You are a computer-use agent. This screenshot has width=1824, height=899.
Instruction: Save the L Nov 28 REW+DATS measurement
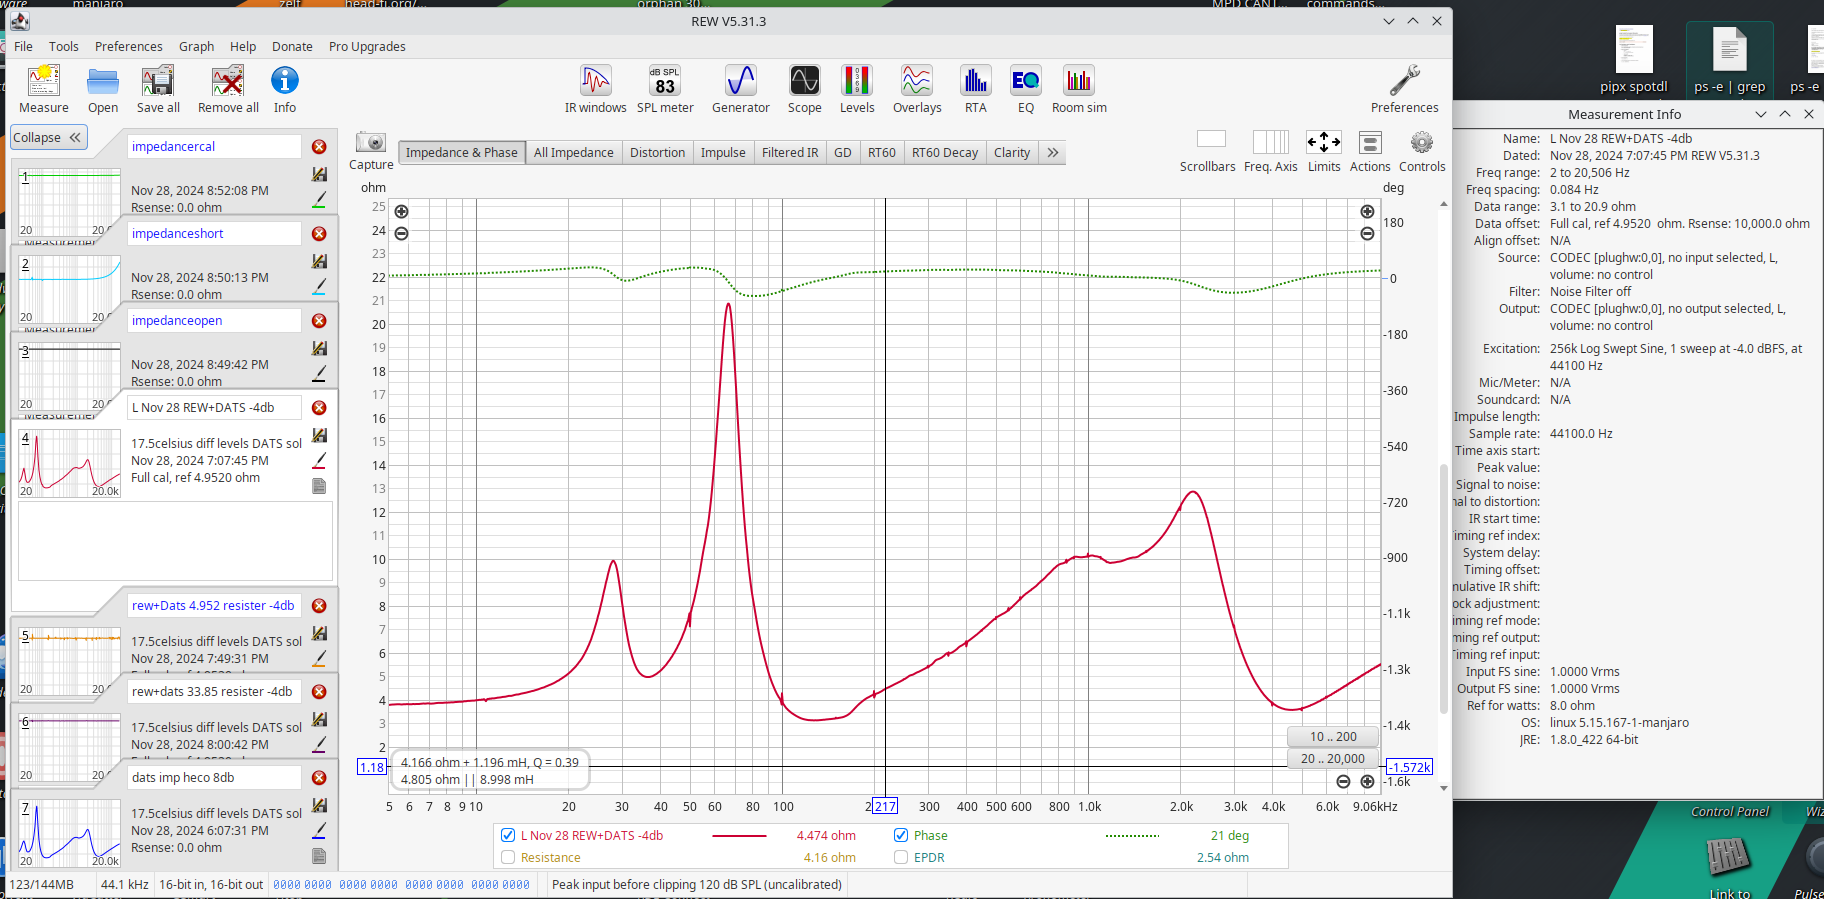(x=320, y=435)
